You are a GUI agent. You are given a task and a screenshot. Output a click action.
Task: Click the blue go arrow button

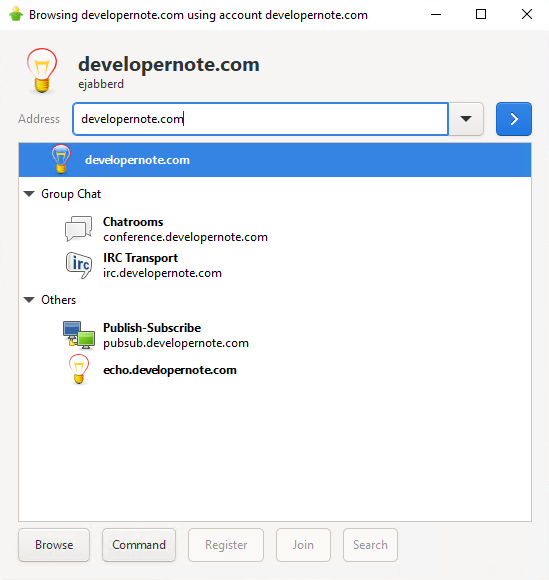click(x=513, y=119)
